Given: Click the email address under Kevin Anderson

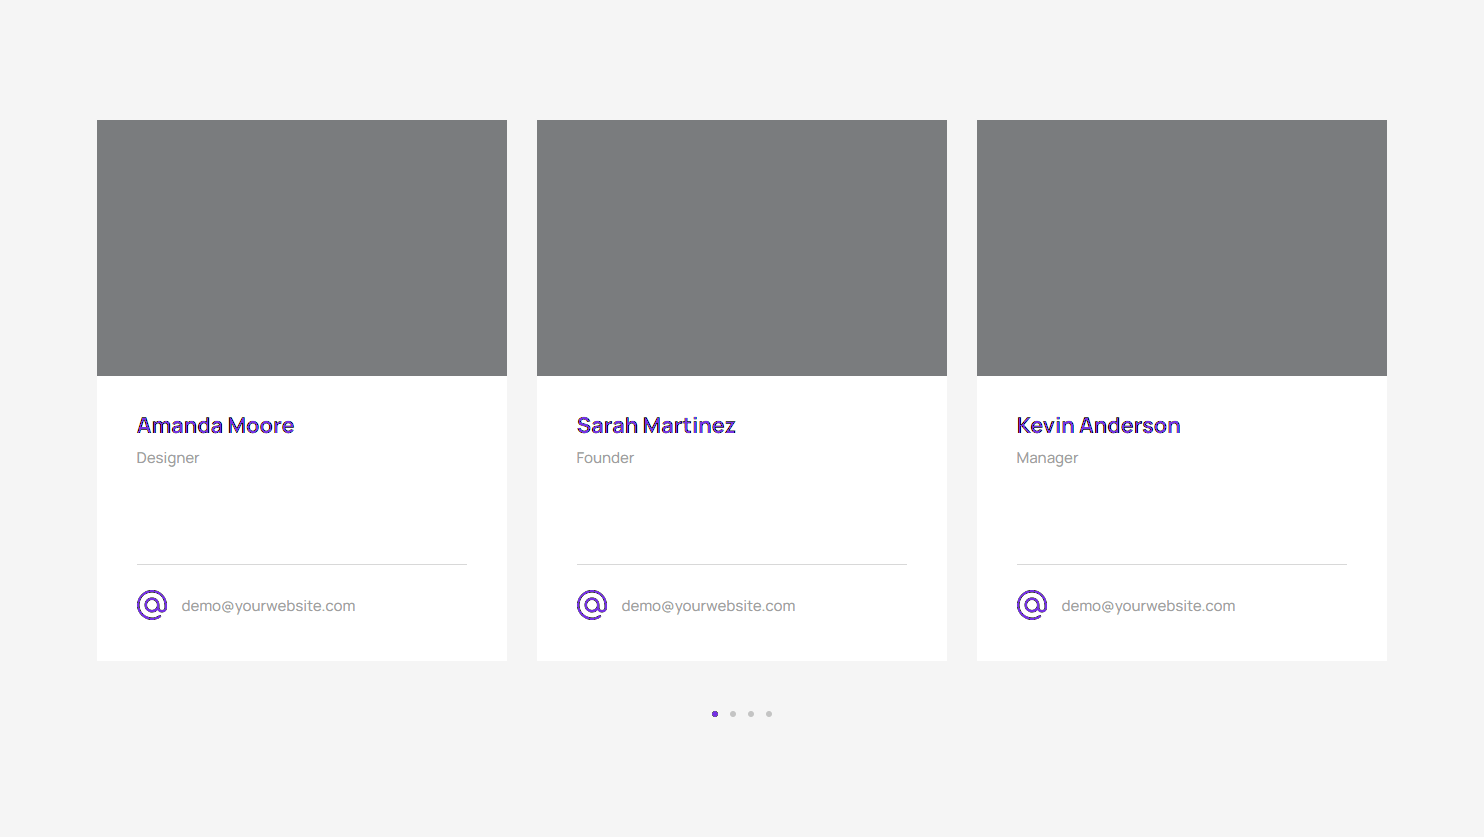Looking at the screenshot, I should [x=1148, y=606].
